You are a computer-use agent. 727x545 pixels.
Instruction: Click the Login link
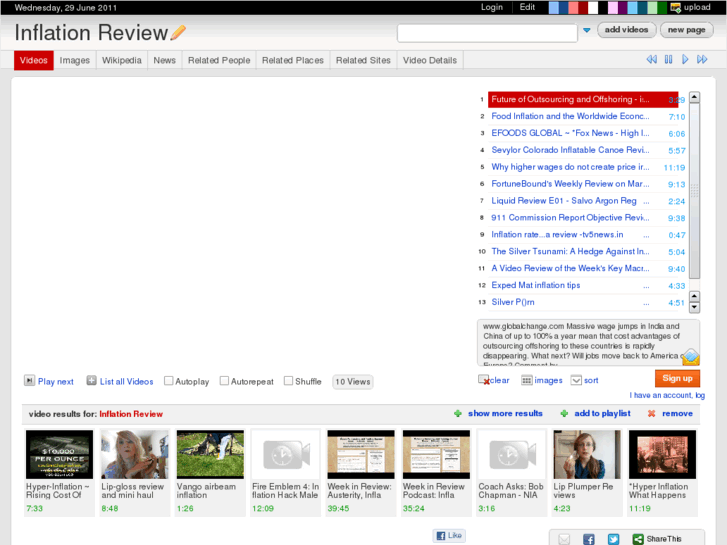click(x=491, y=7)
